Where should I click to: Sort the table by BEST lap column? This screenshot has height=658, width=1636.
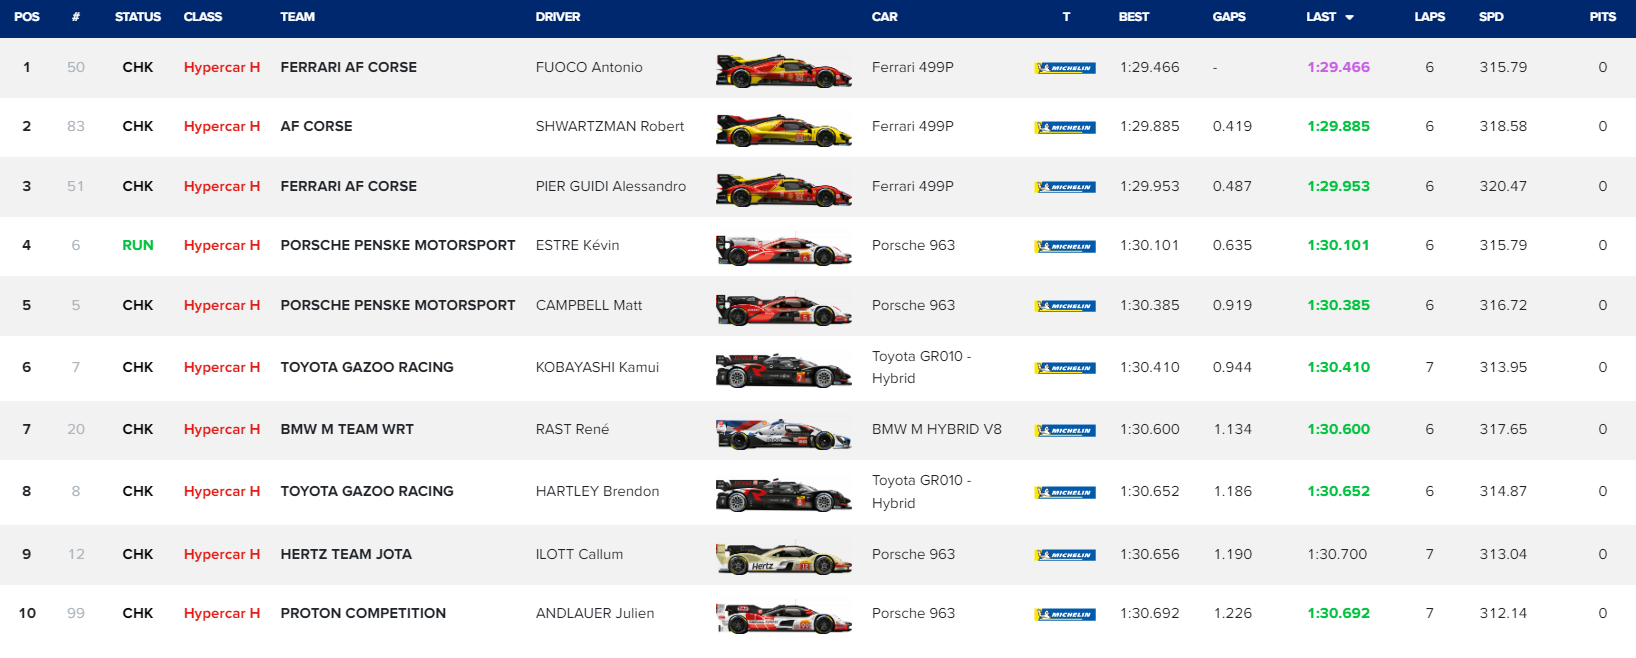click(1133, 17)
